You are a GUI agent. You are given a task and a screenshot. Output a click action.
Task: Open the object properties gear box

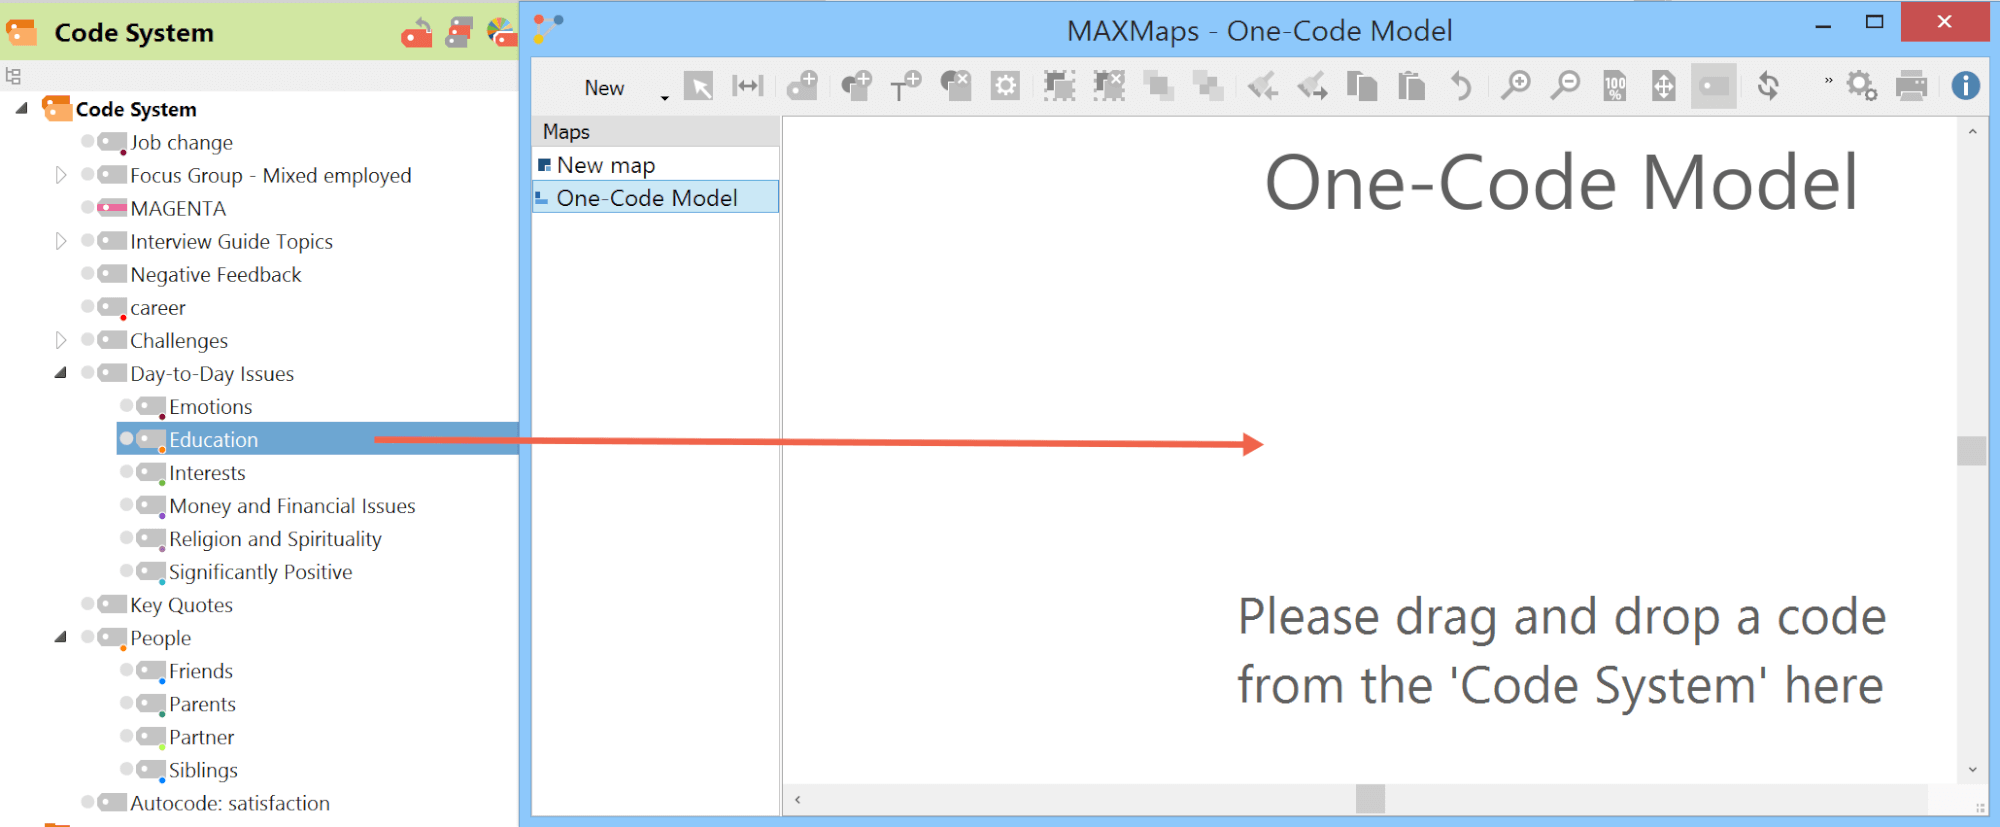(x=1005, y=86)
